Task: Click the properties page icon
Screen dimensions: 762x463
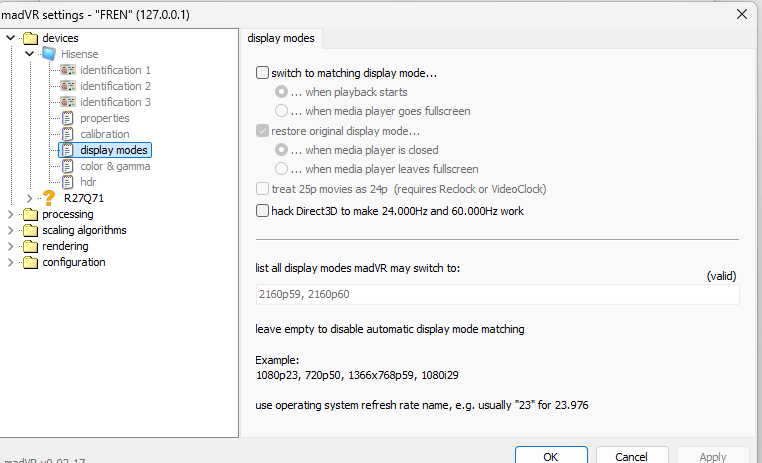Action: tap(68, 118)
